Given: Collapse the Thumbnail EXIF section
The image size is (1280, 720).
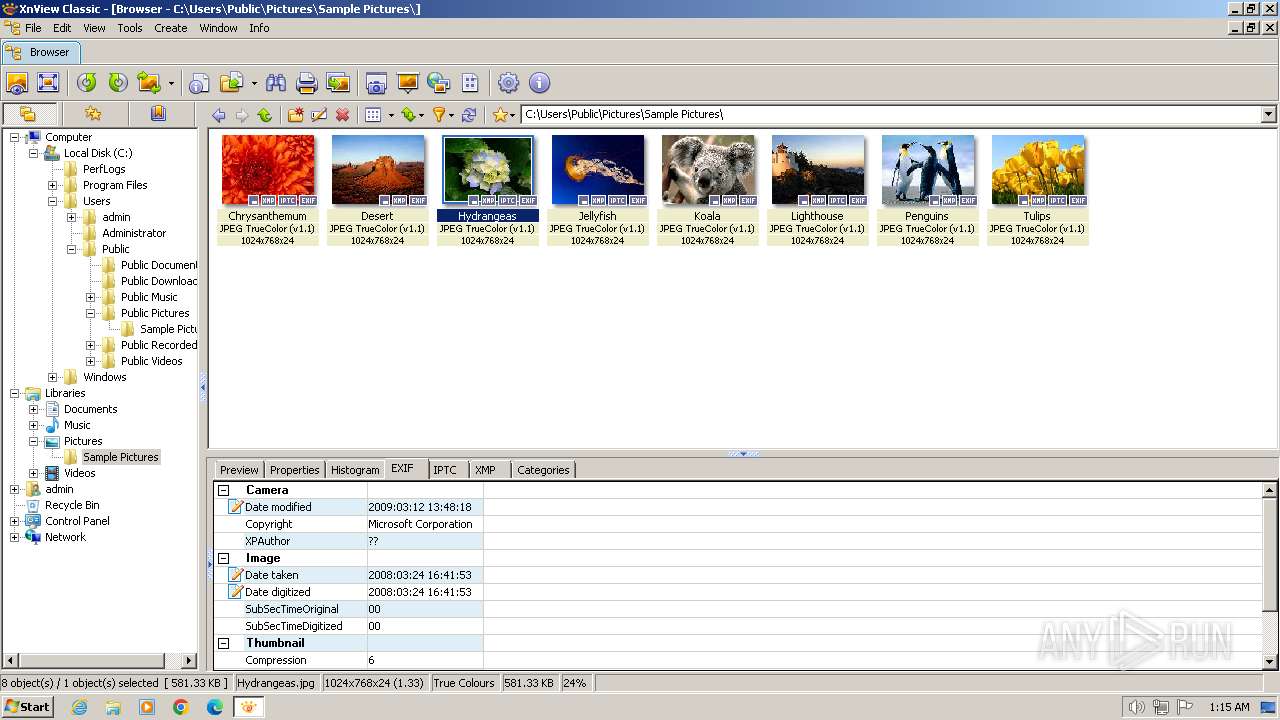Looking at the screenshot, I should (x=224, y=643).
